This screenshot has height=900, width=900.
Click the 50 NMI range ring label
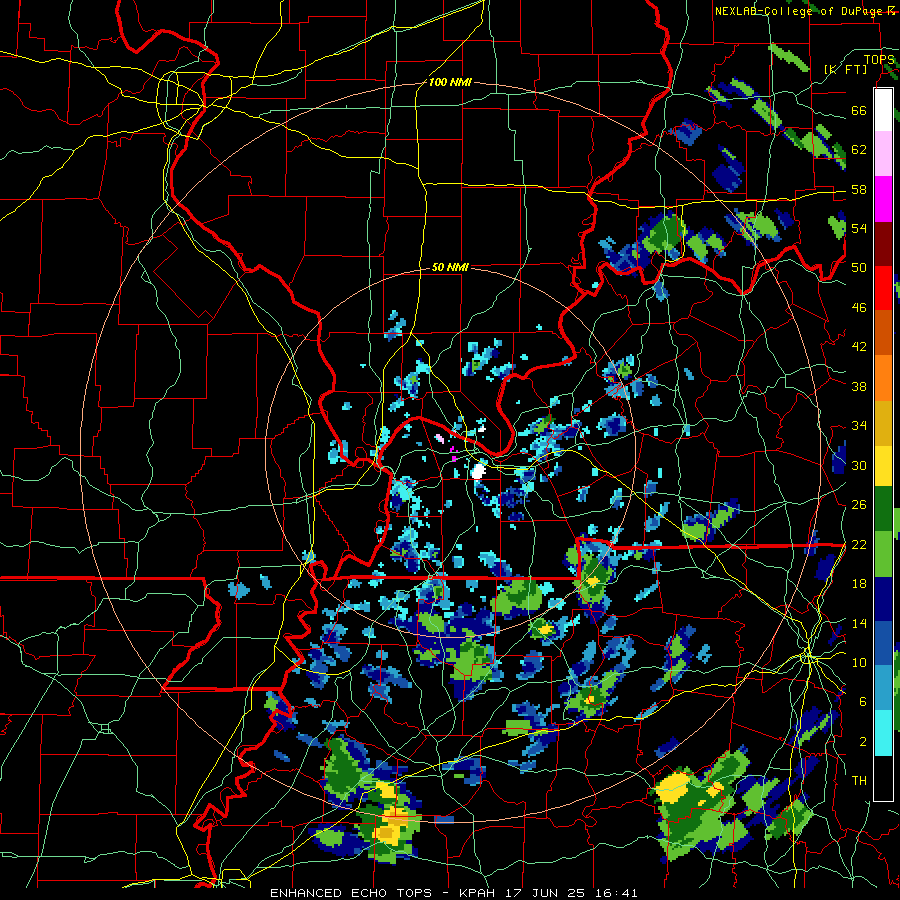(450, 267)
